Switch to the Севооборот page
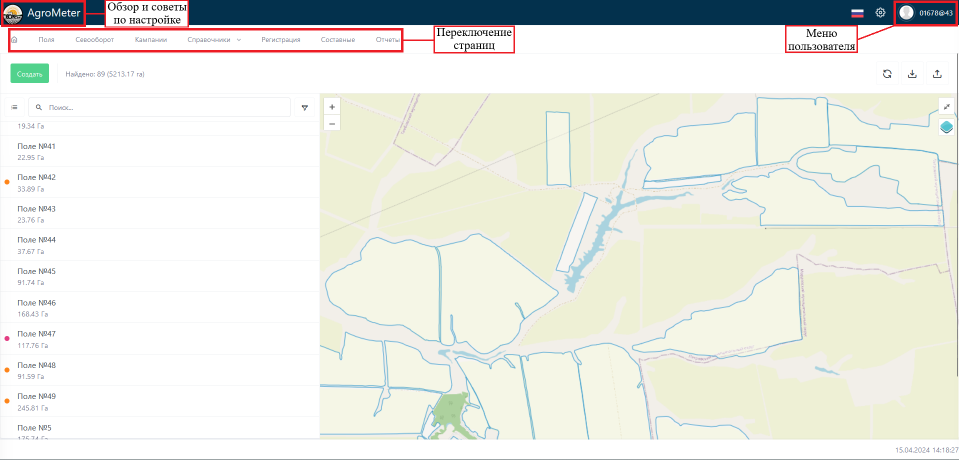This screenshot has height=460, width=959. point(95,40)
